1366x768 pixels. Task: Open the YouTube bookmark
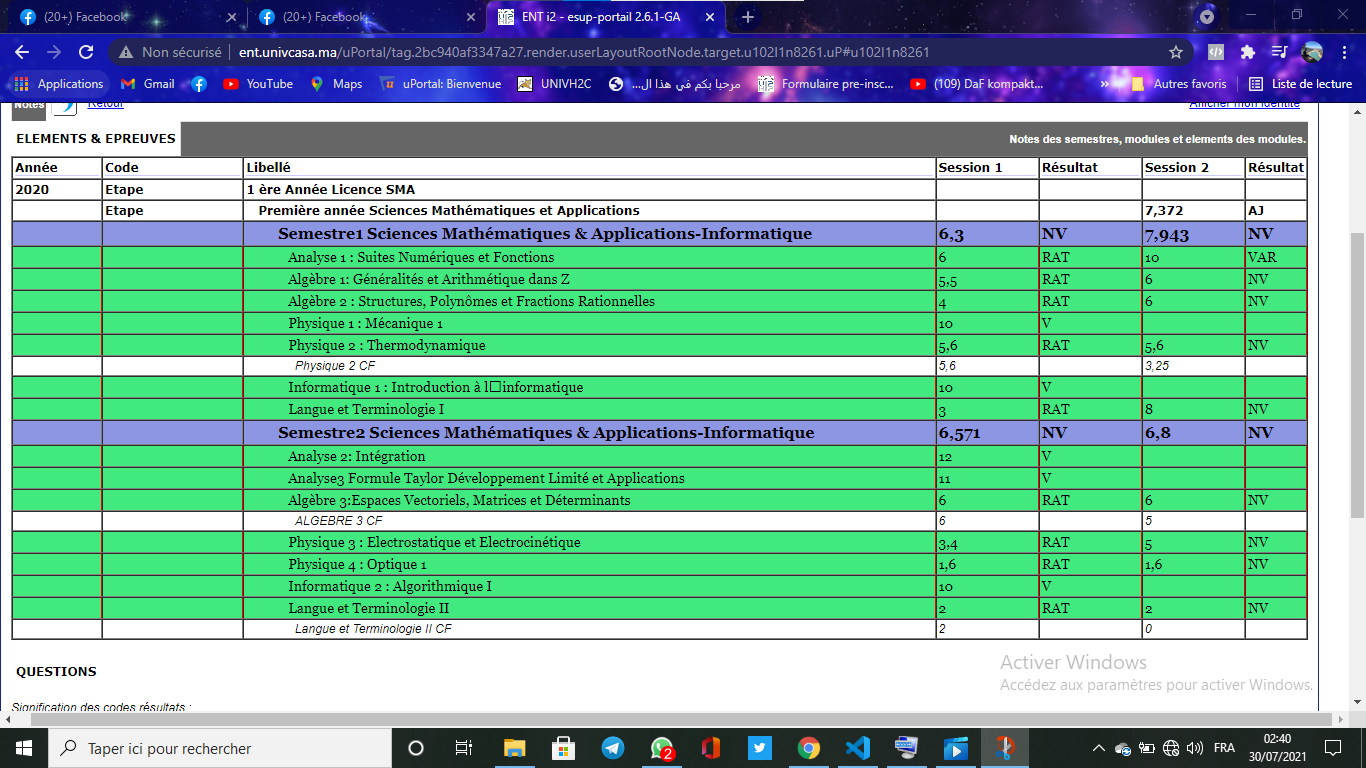258,84
